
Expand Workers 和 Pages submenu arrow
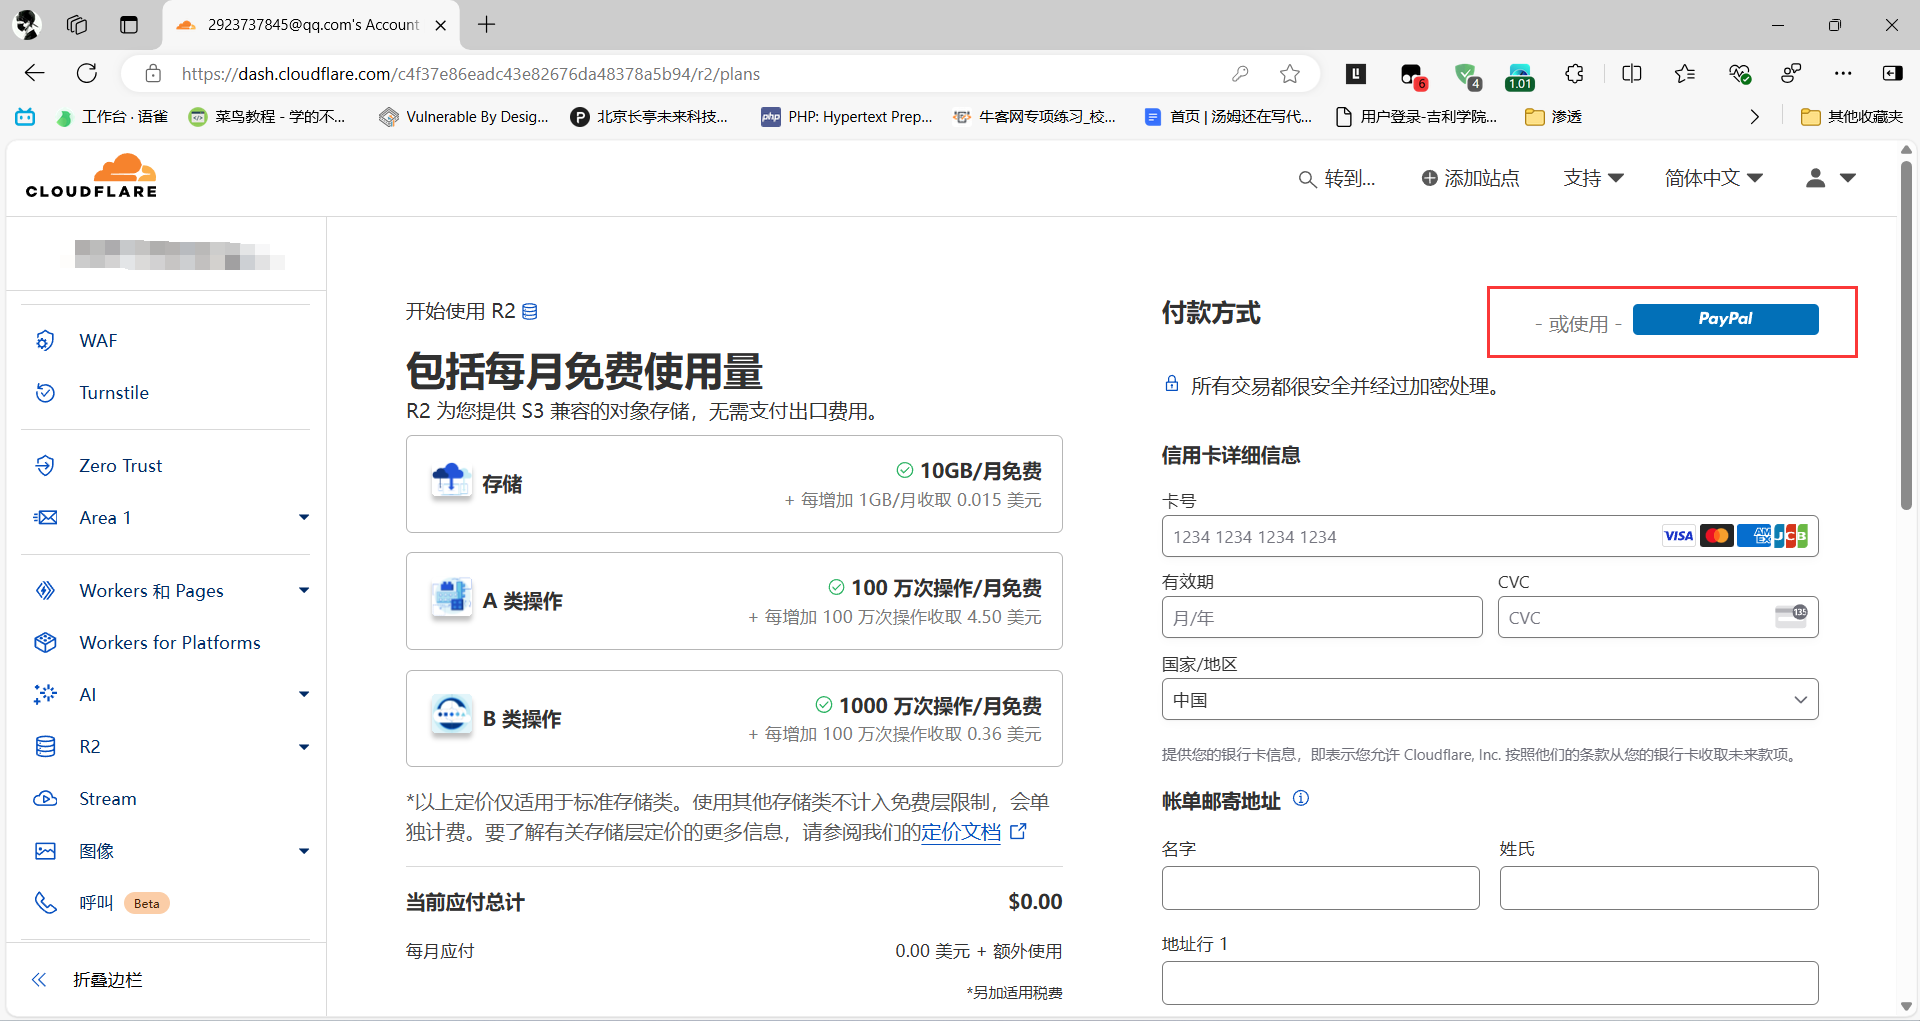[304, 591]
